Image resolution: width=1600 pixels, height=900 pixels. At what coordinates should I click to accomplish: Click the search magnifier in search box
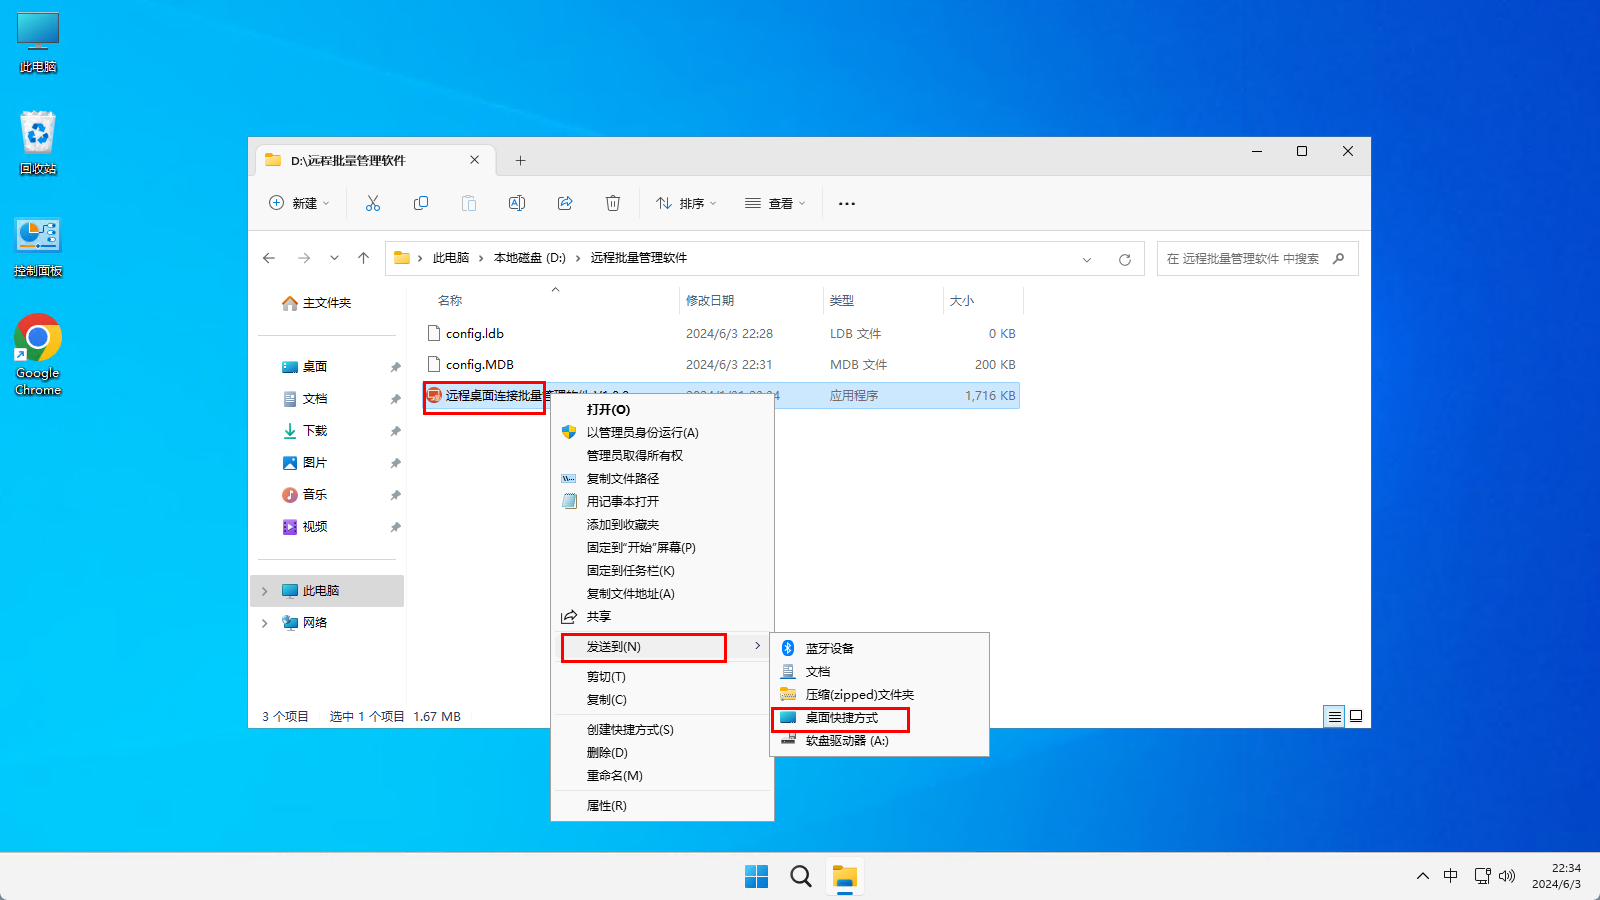1339,258
